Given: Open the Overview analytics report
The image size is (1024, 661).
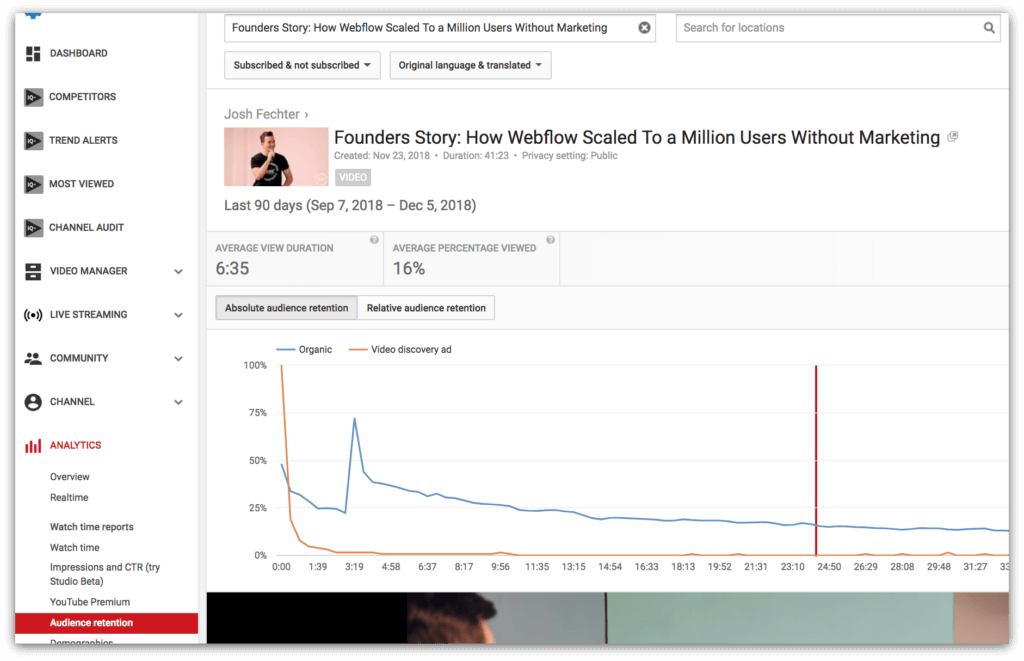Looking at the screenshot, I should 70,477.
